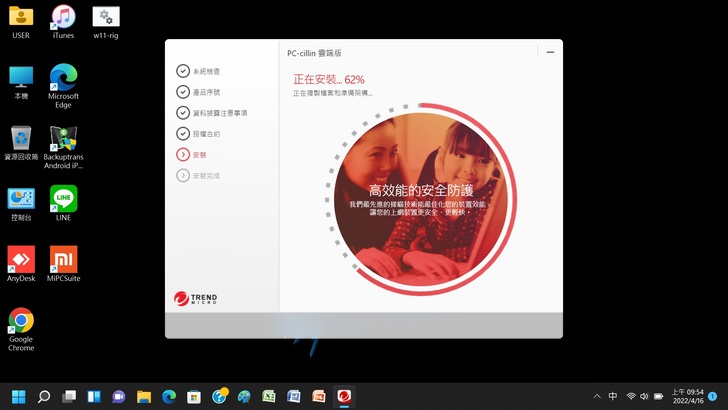
Task: Open the Chat icon on the taskbar
Action: (x=119, y=397)
